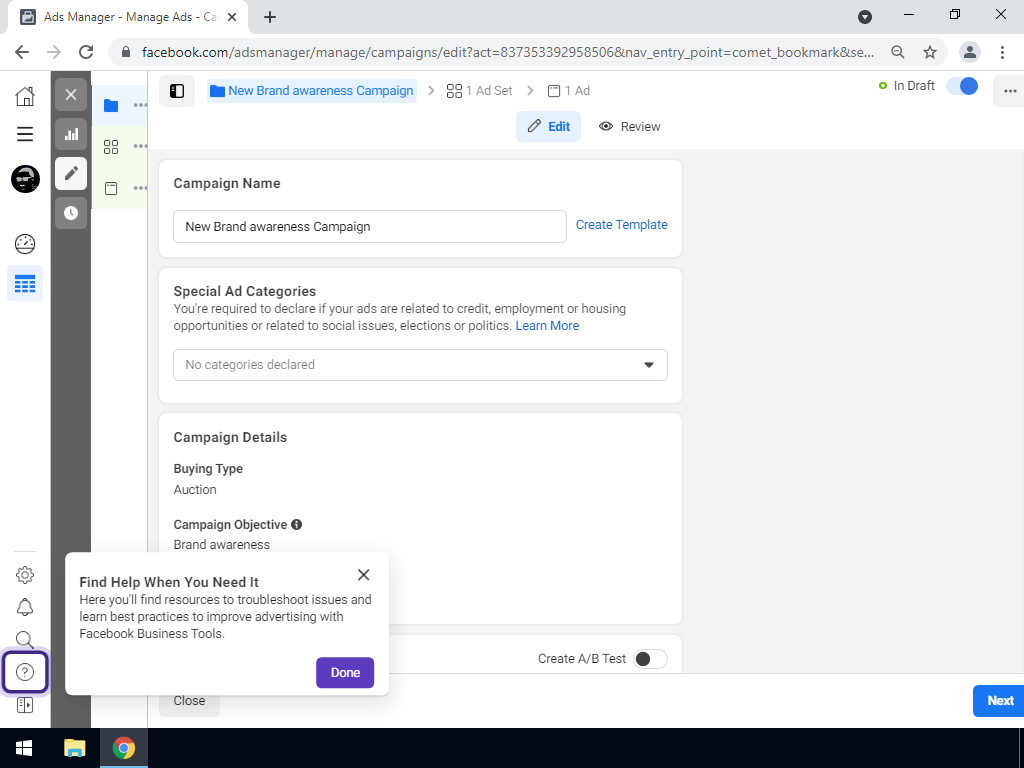Open the hamburger all-tools menu
The image size is (1024, 768).
click(25, 134)
